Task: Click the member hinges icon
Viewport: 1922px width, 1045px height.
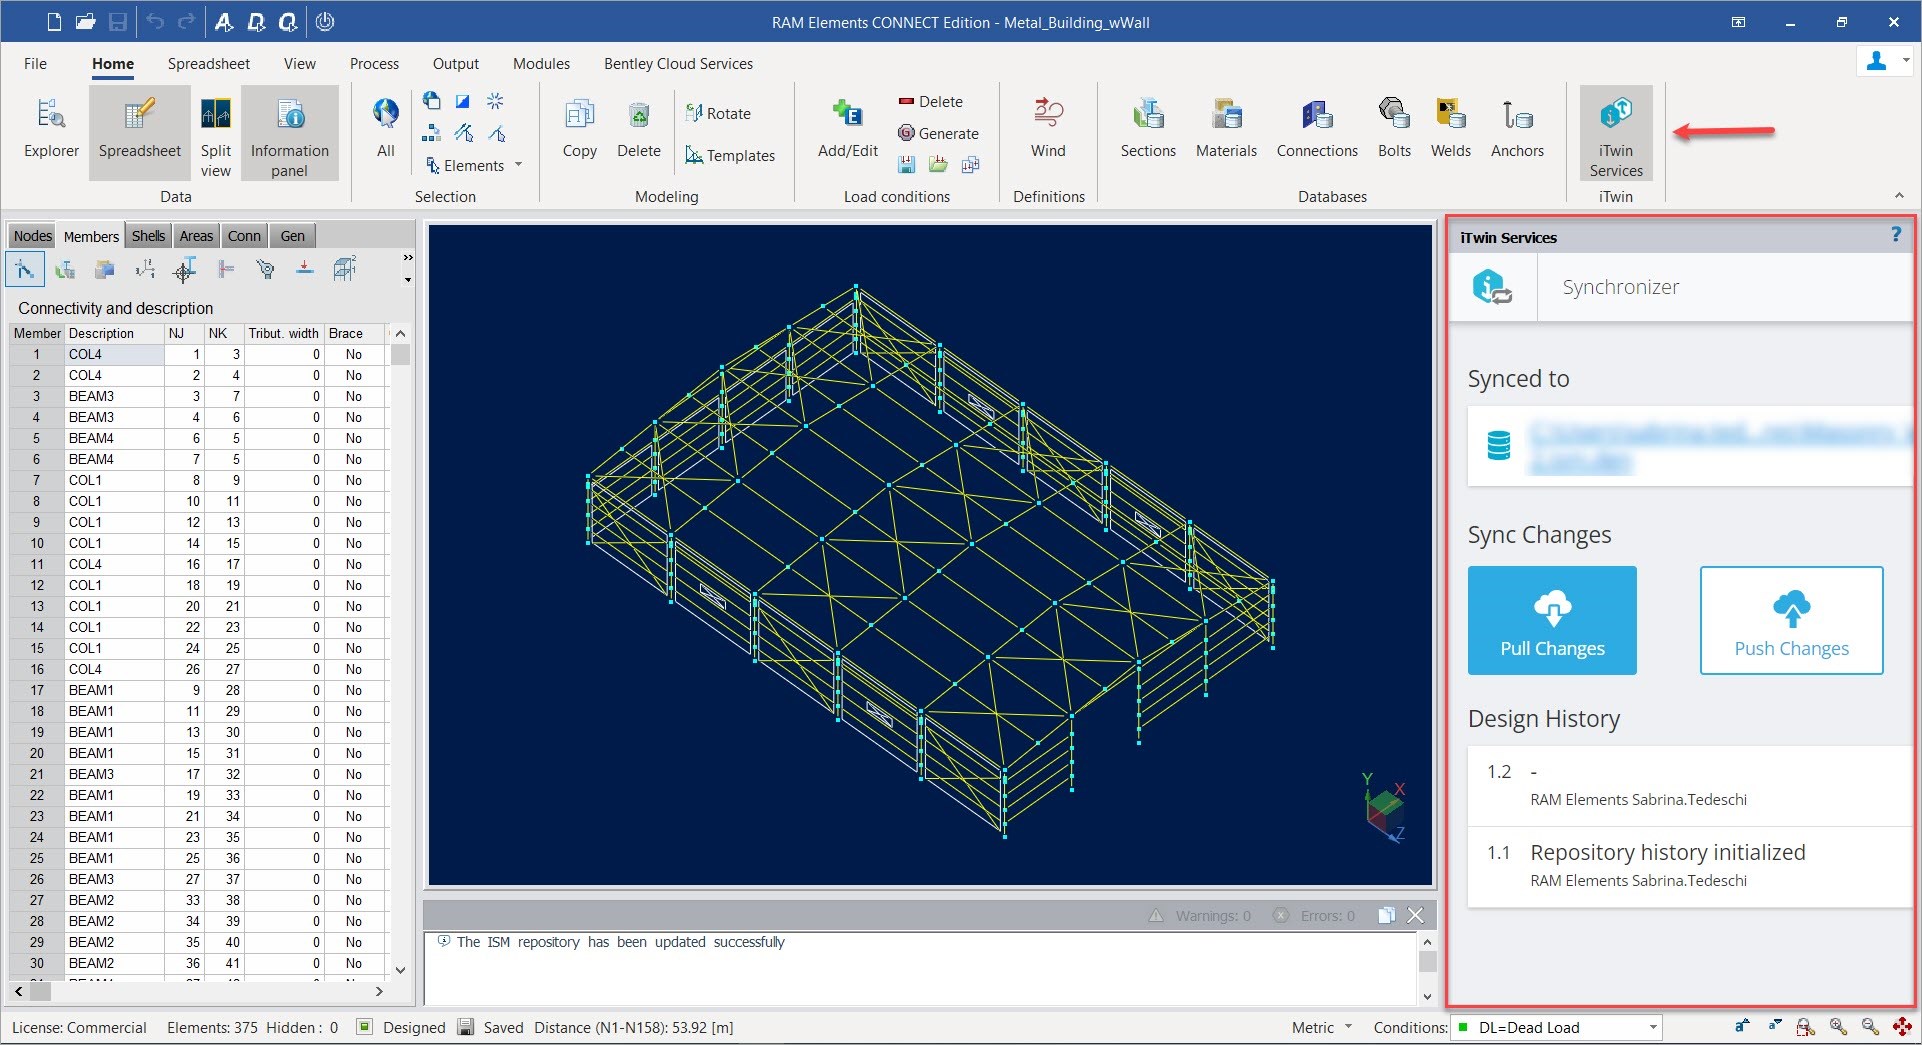Action: pos(225,269)
